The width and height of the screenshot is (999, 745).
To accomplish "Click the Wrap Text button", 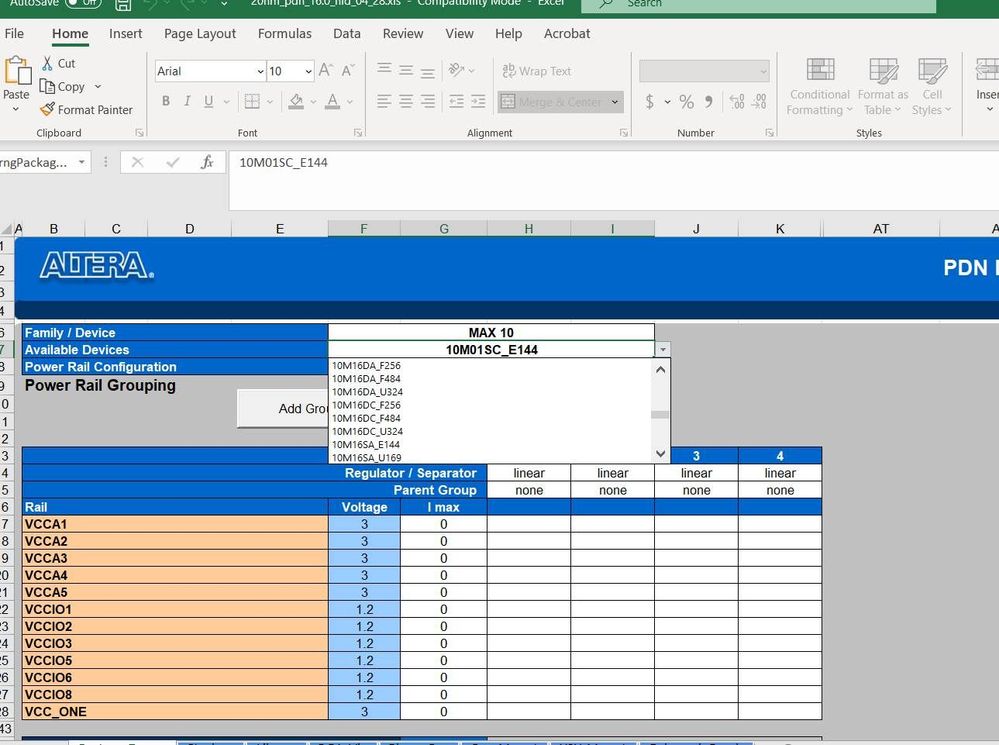I will click(536, 71).
